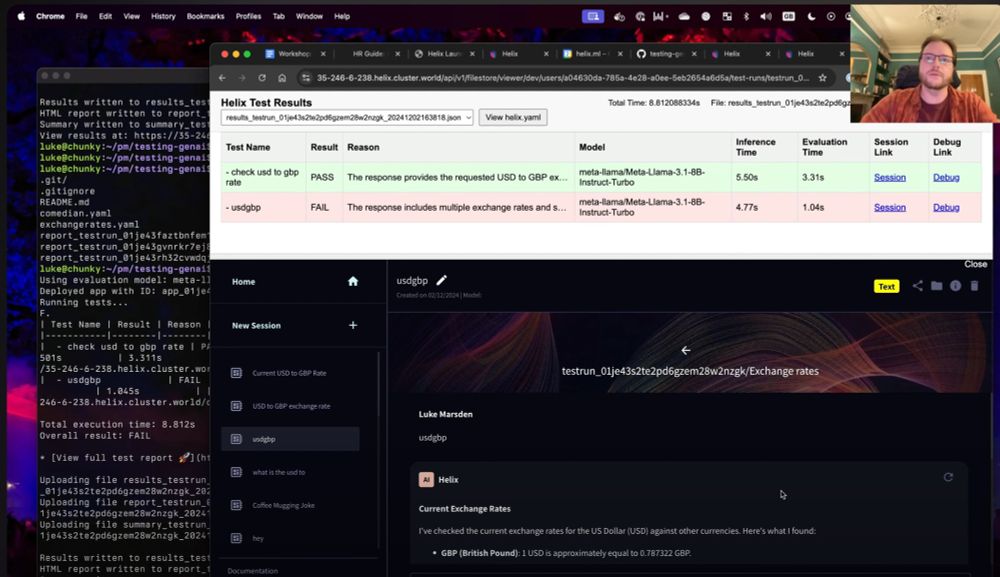Click the yellow Text badge in session header
Screen dimensions: 1000x577
click(886, 286)
